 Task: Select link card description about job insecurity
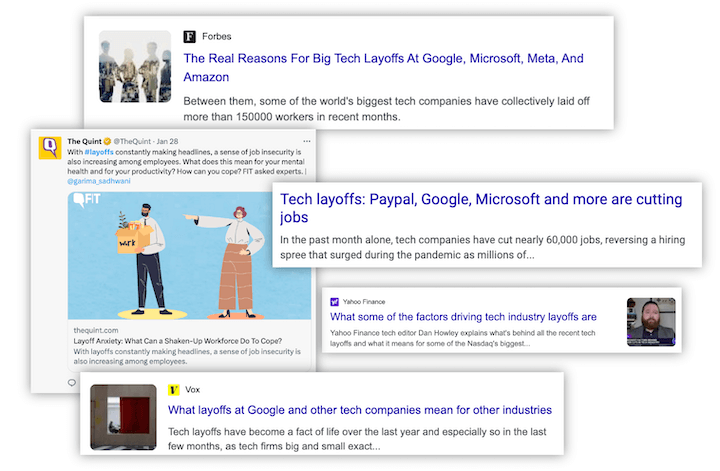click(x=187, y=357)
